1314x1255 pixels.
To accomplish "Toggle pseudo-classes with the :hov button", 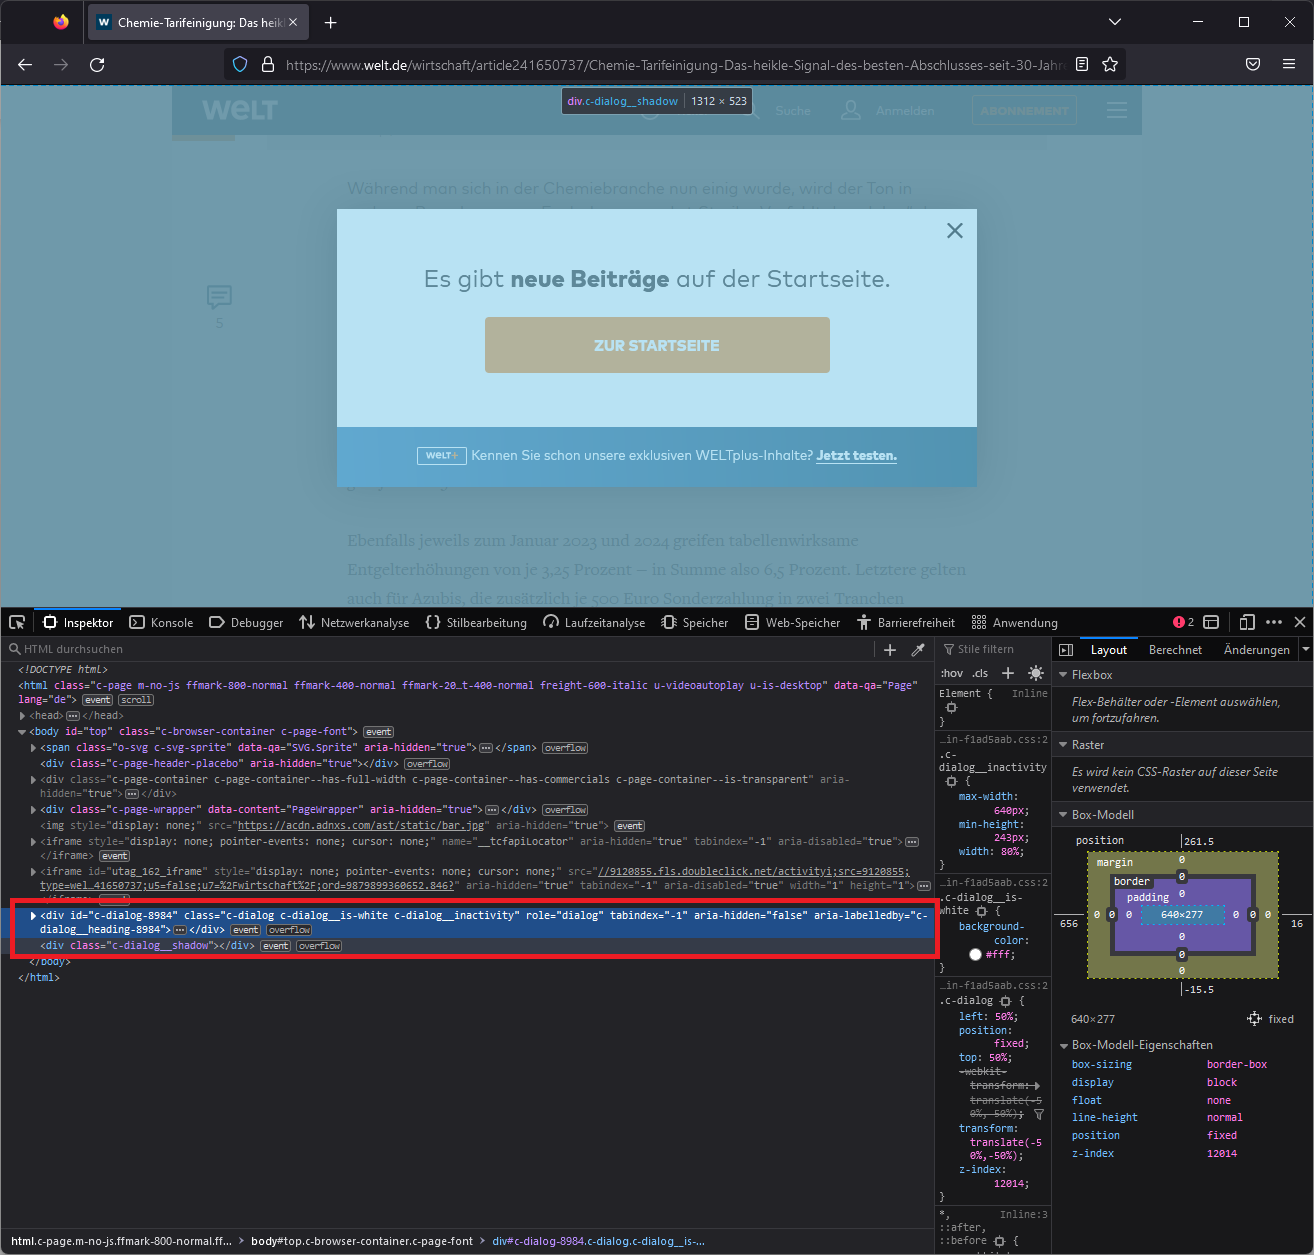I will coord(950,673).
